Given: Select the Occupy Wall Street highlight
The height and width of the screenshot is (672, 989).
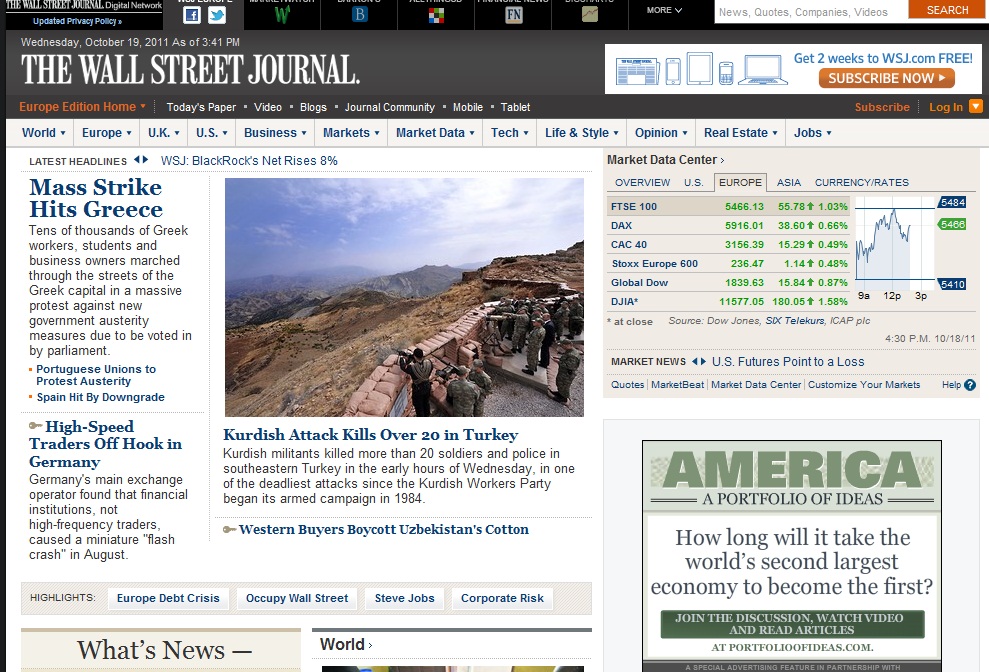Looking at the screenshot, I should [x=297, y=598].
